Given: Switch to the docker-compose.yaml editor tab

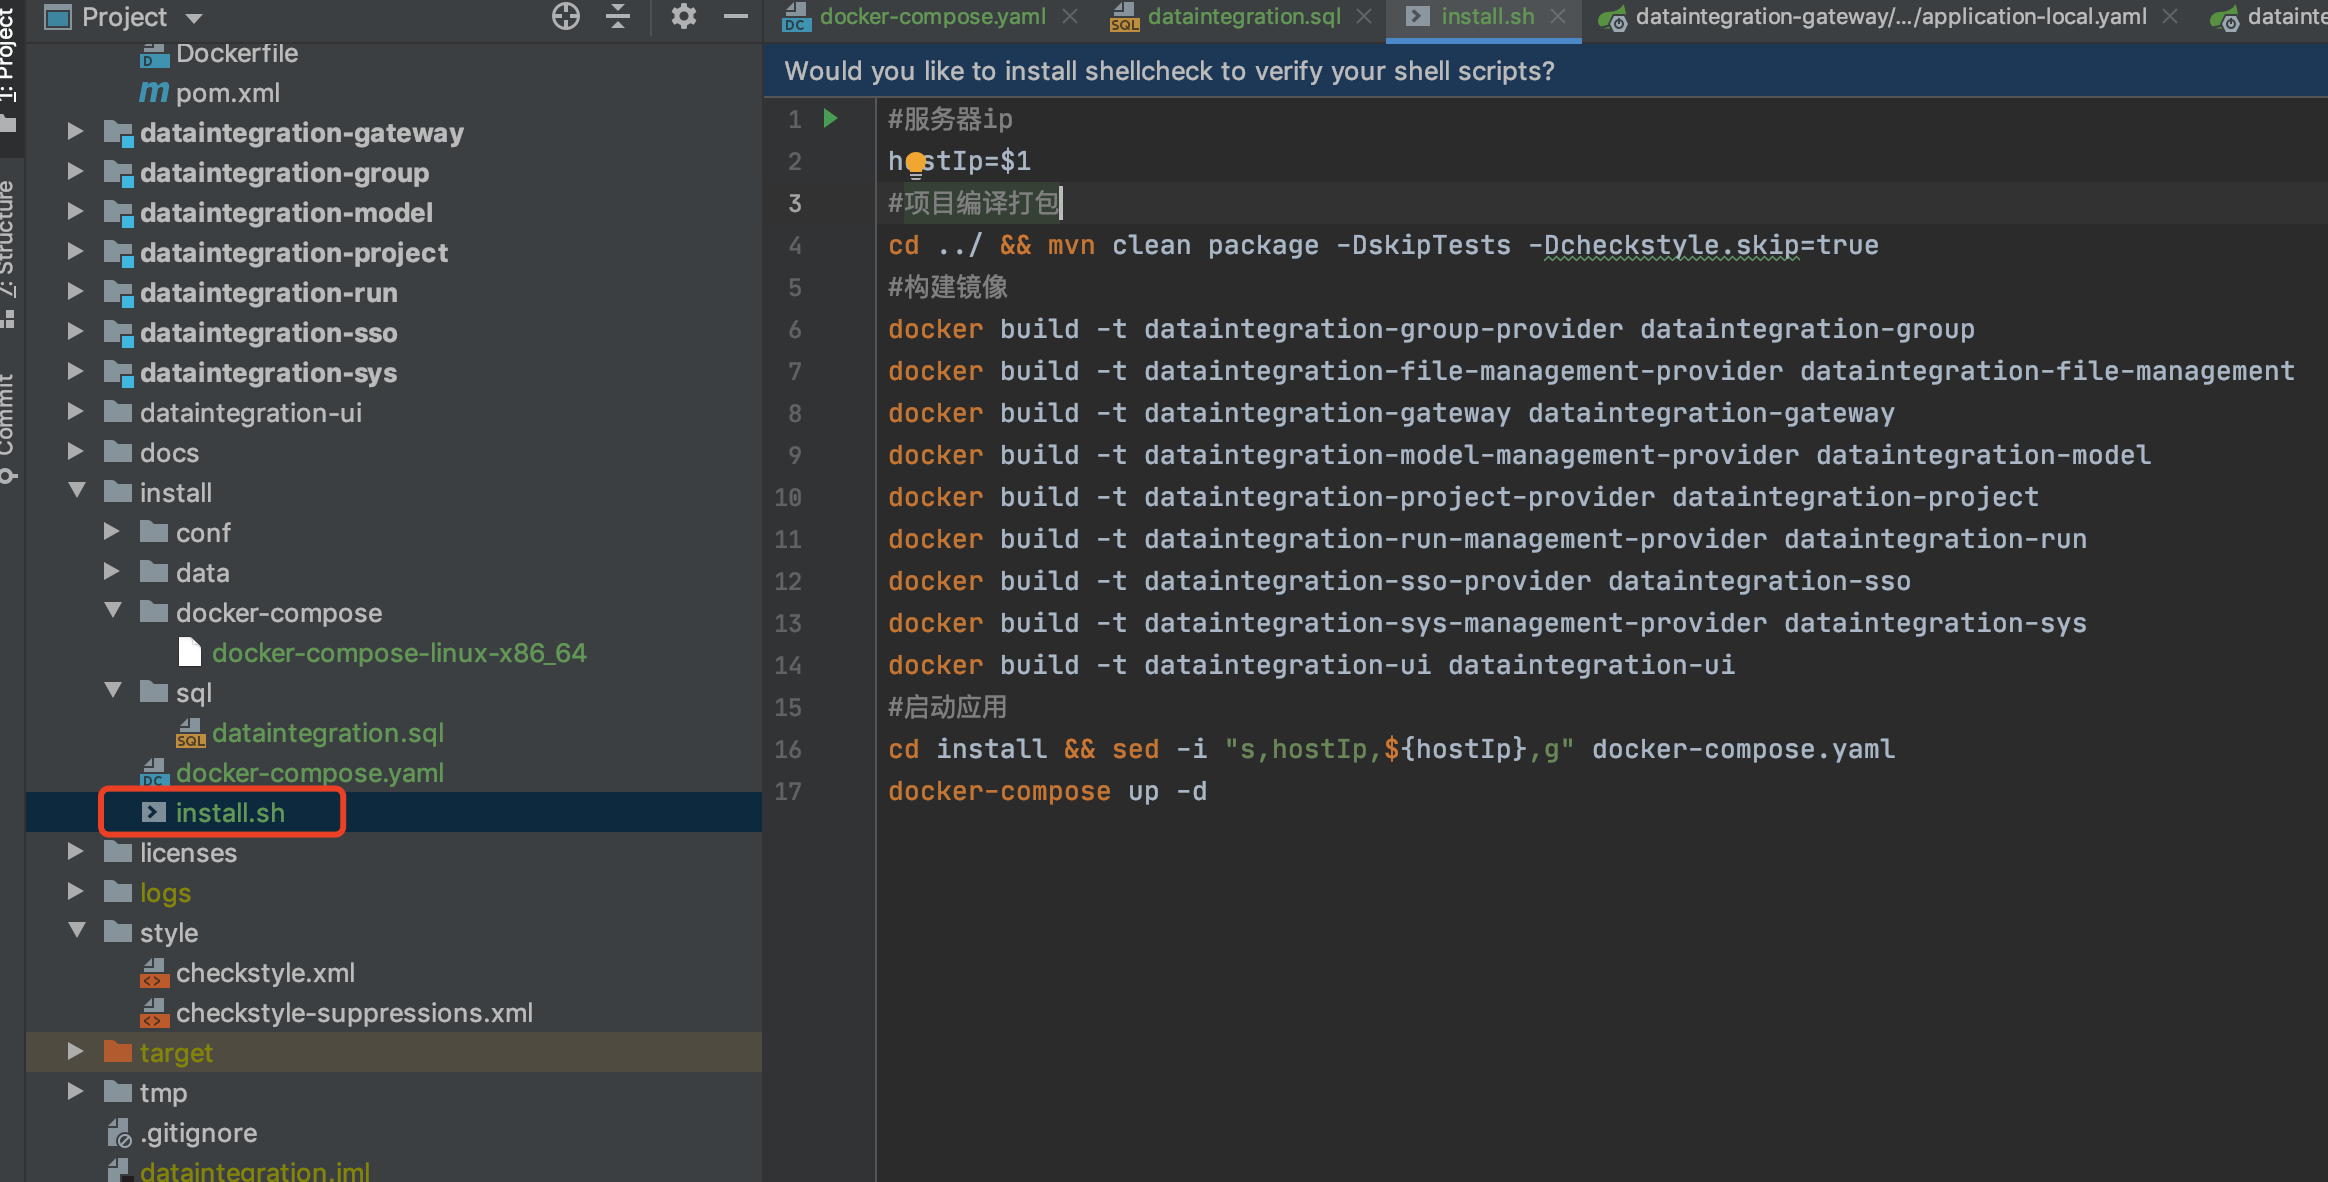Looking at the screenshot, I should (930, 16).
